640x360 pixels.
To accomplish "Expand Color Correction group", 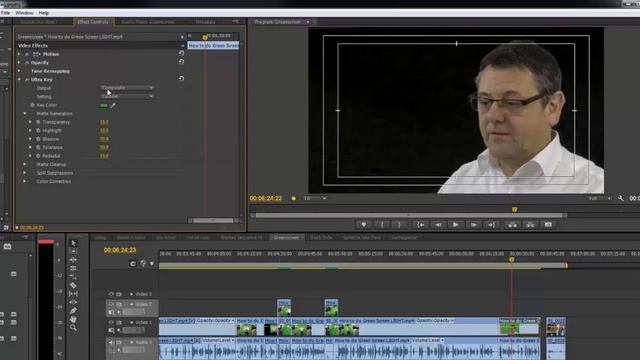I will coord(25,181).
